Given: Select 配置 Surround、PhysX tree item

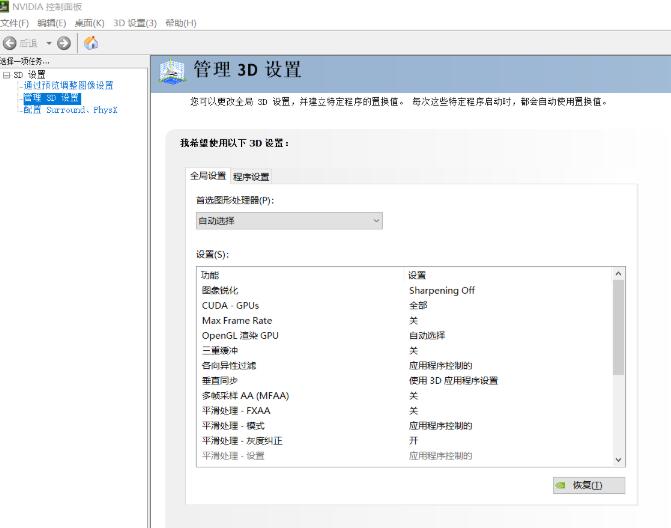Looking at the screenshot, I should 70,110.
